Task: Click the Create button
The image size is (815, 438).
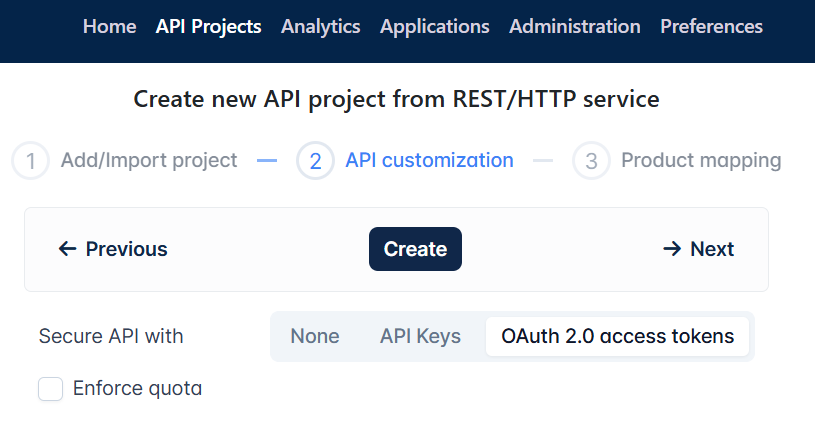Action: [415, 249]
